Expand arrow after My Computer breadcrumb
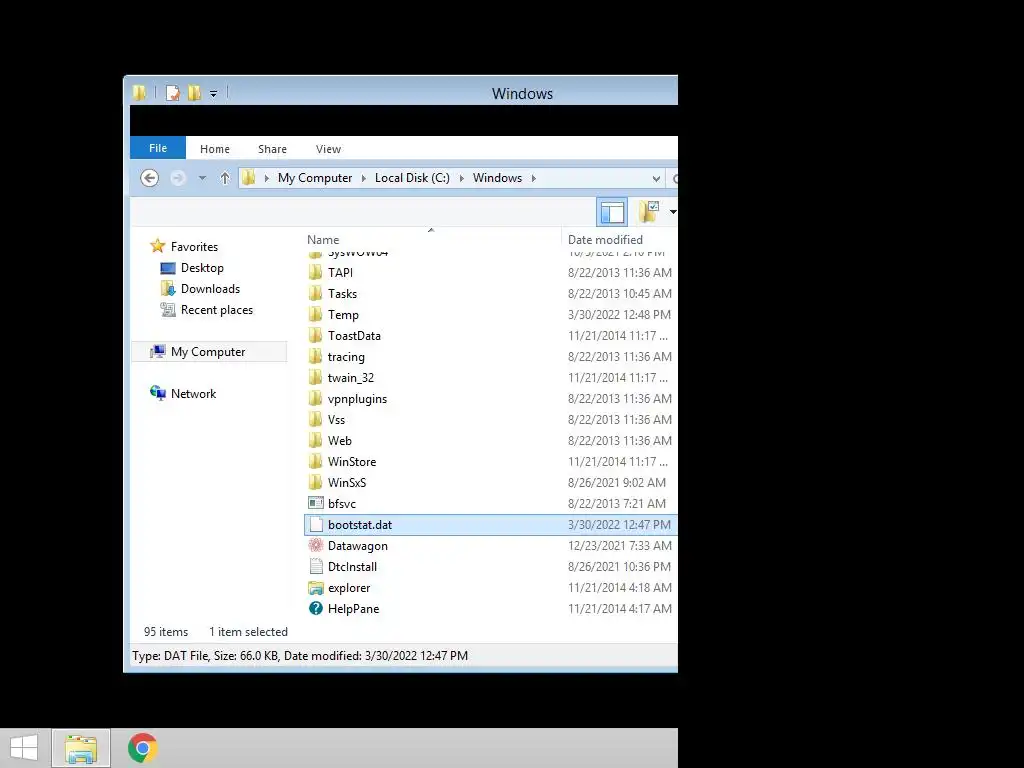The image size is (1024, 768). click(364, 178)
